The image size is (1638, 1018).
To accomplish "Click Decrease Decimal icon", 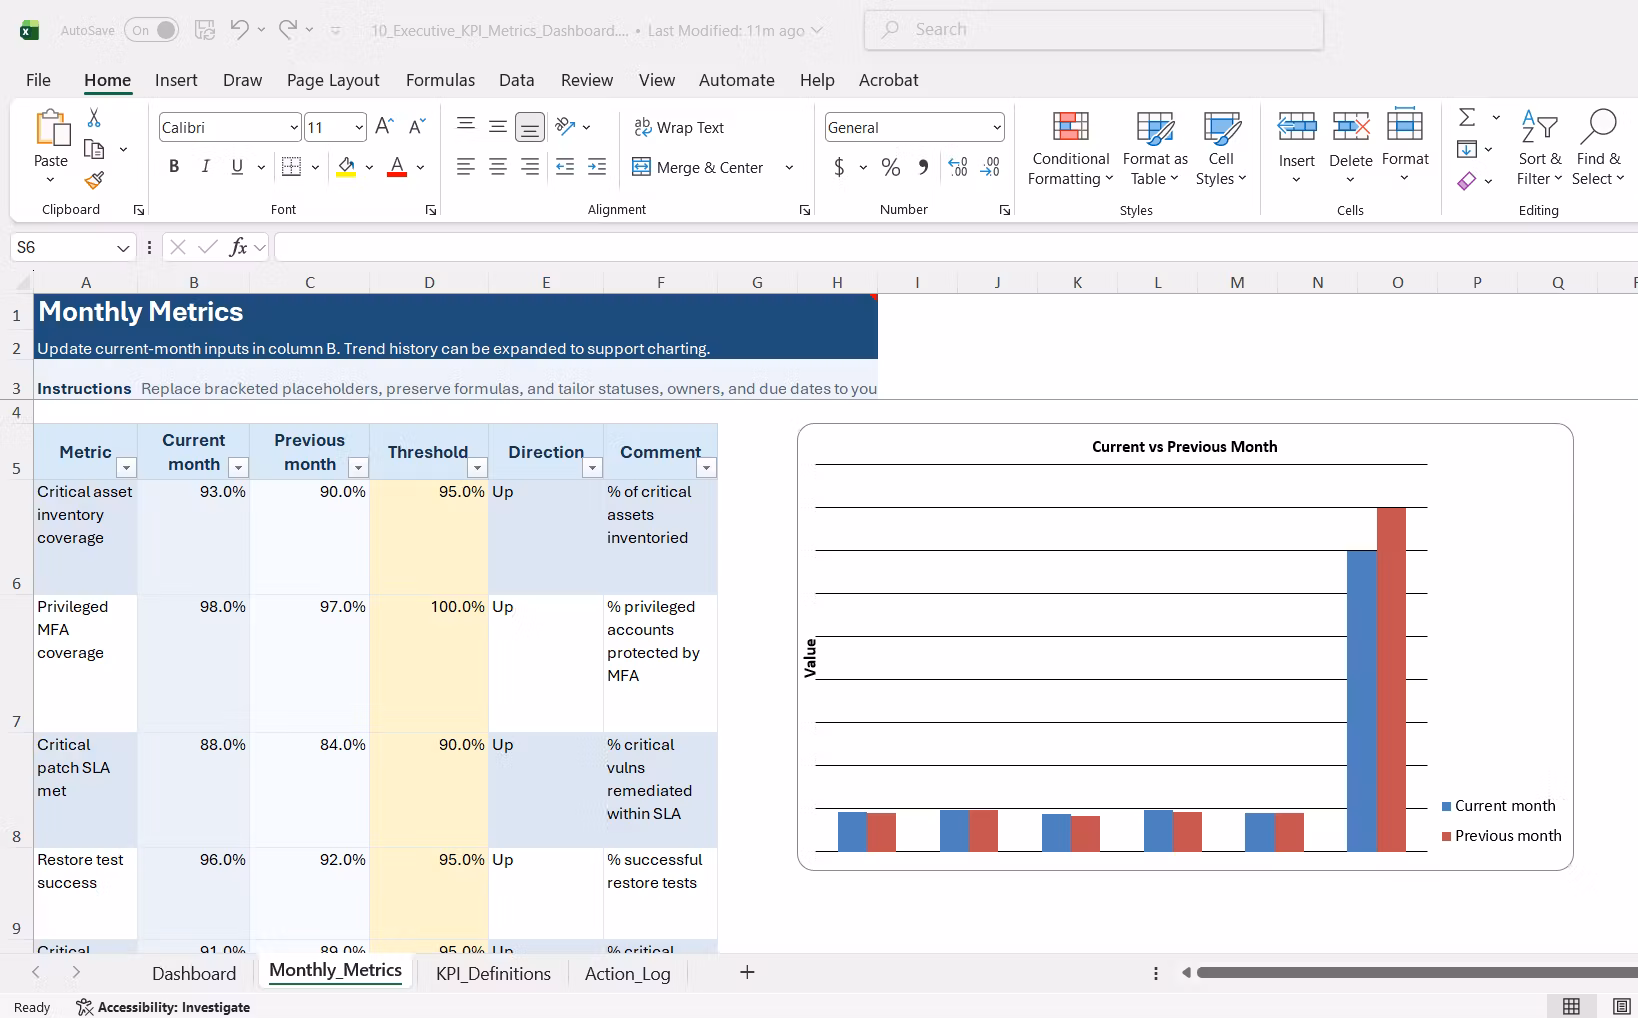I will (990, 167).
